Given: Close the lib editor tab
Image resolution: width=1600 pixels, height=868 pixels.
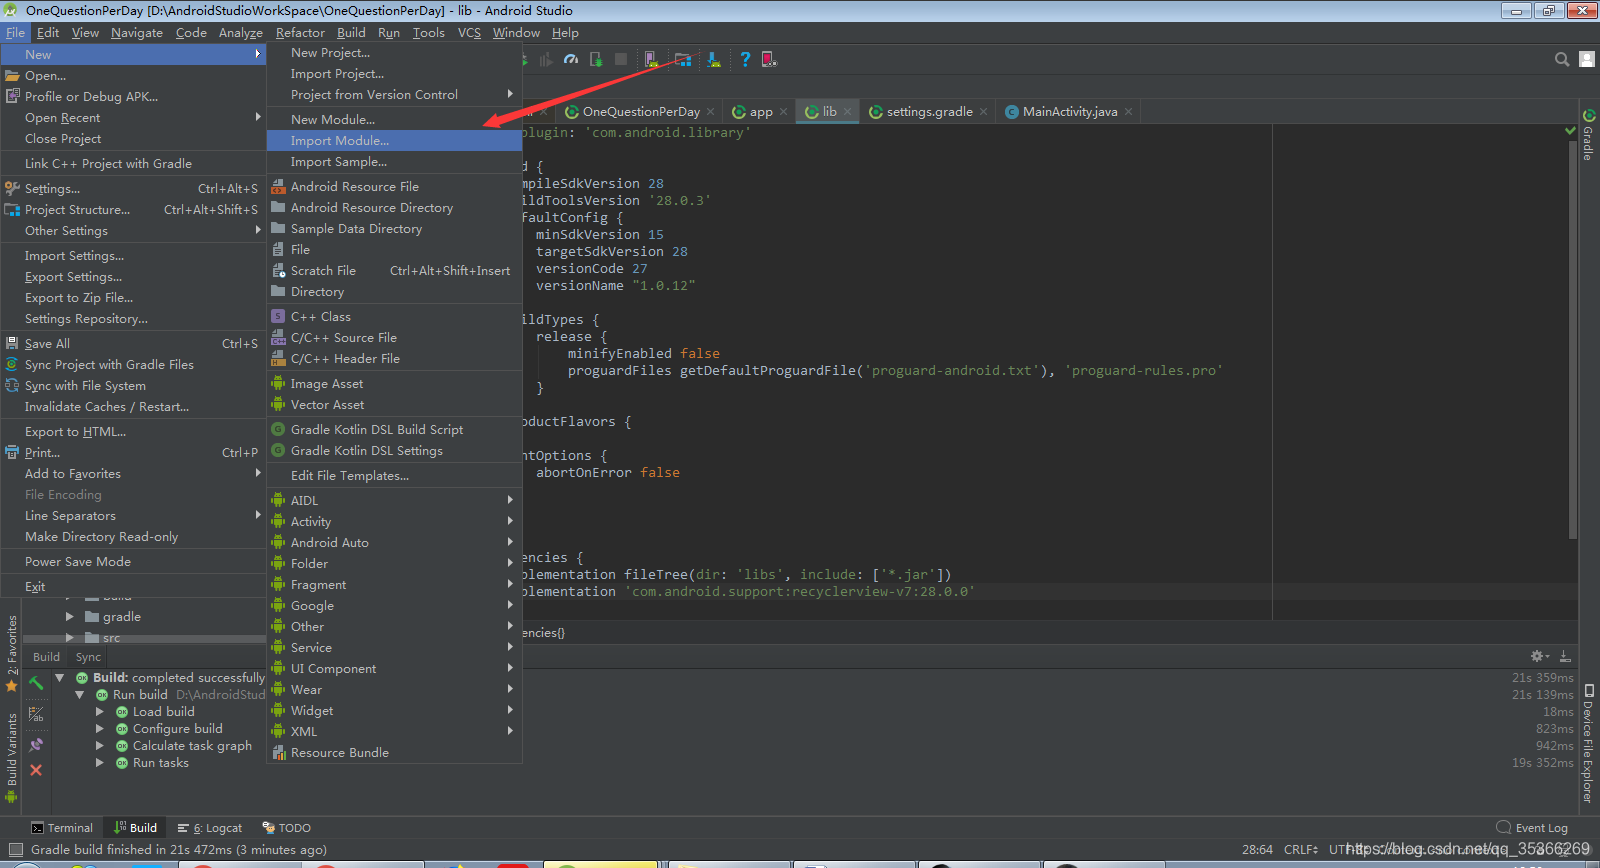Looking at the screenshot, I should pyautogui.click(x=847, y=112).
